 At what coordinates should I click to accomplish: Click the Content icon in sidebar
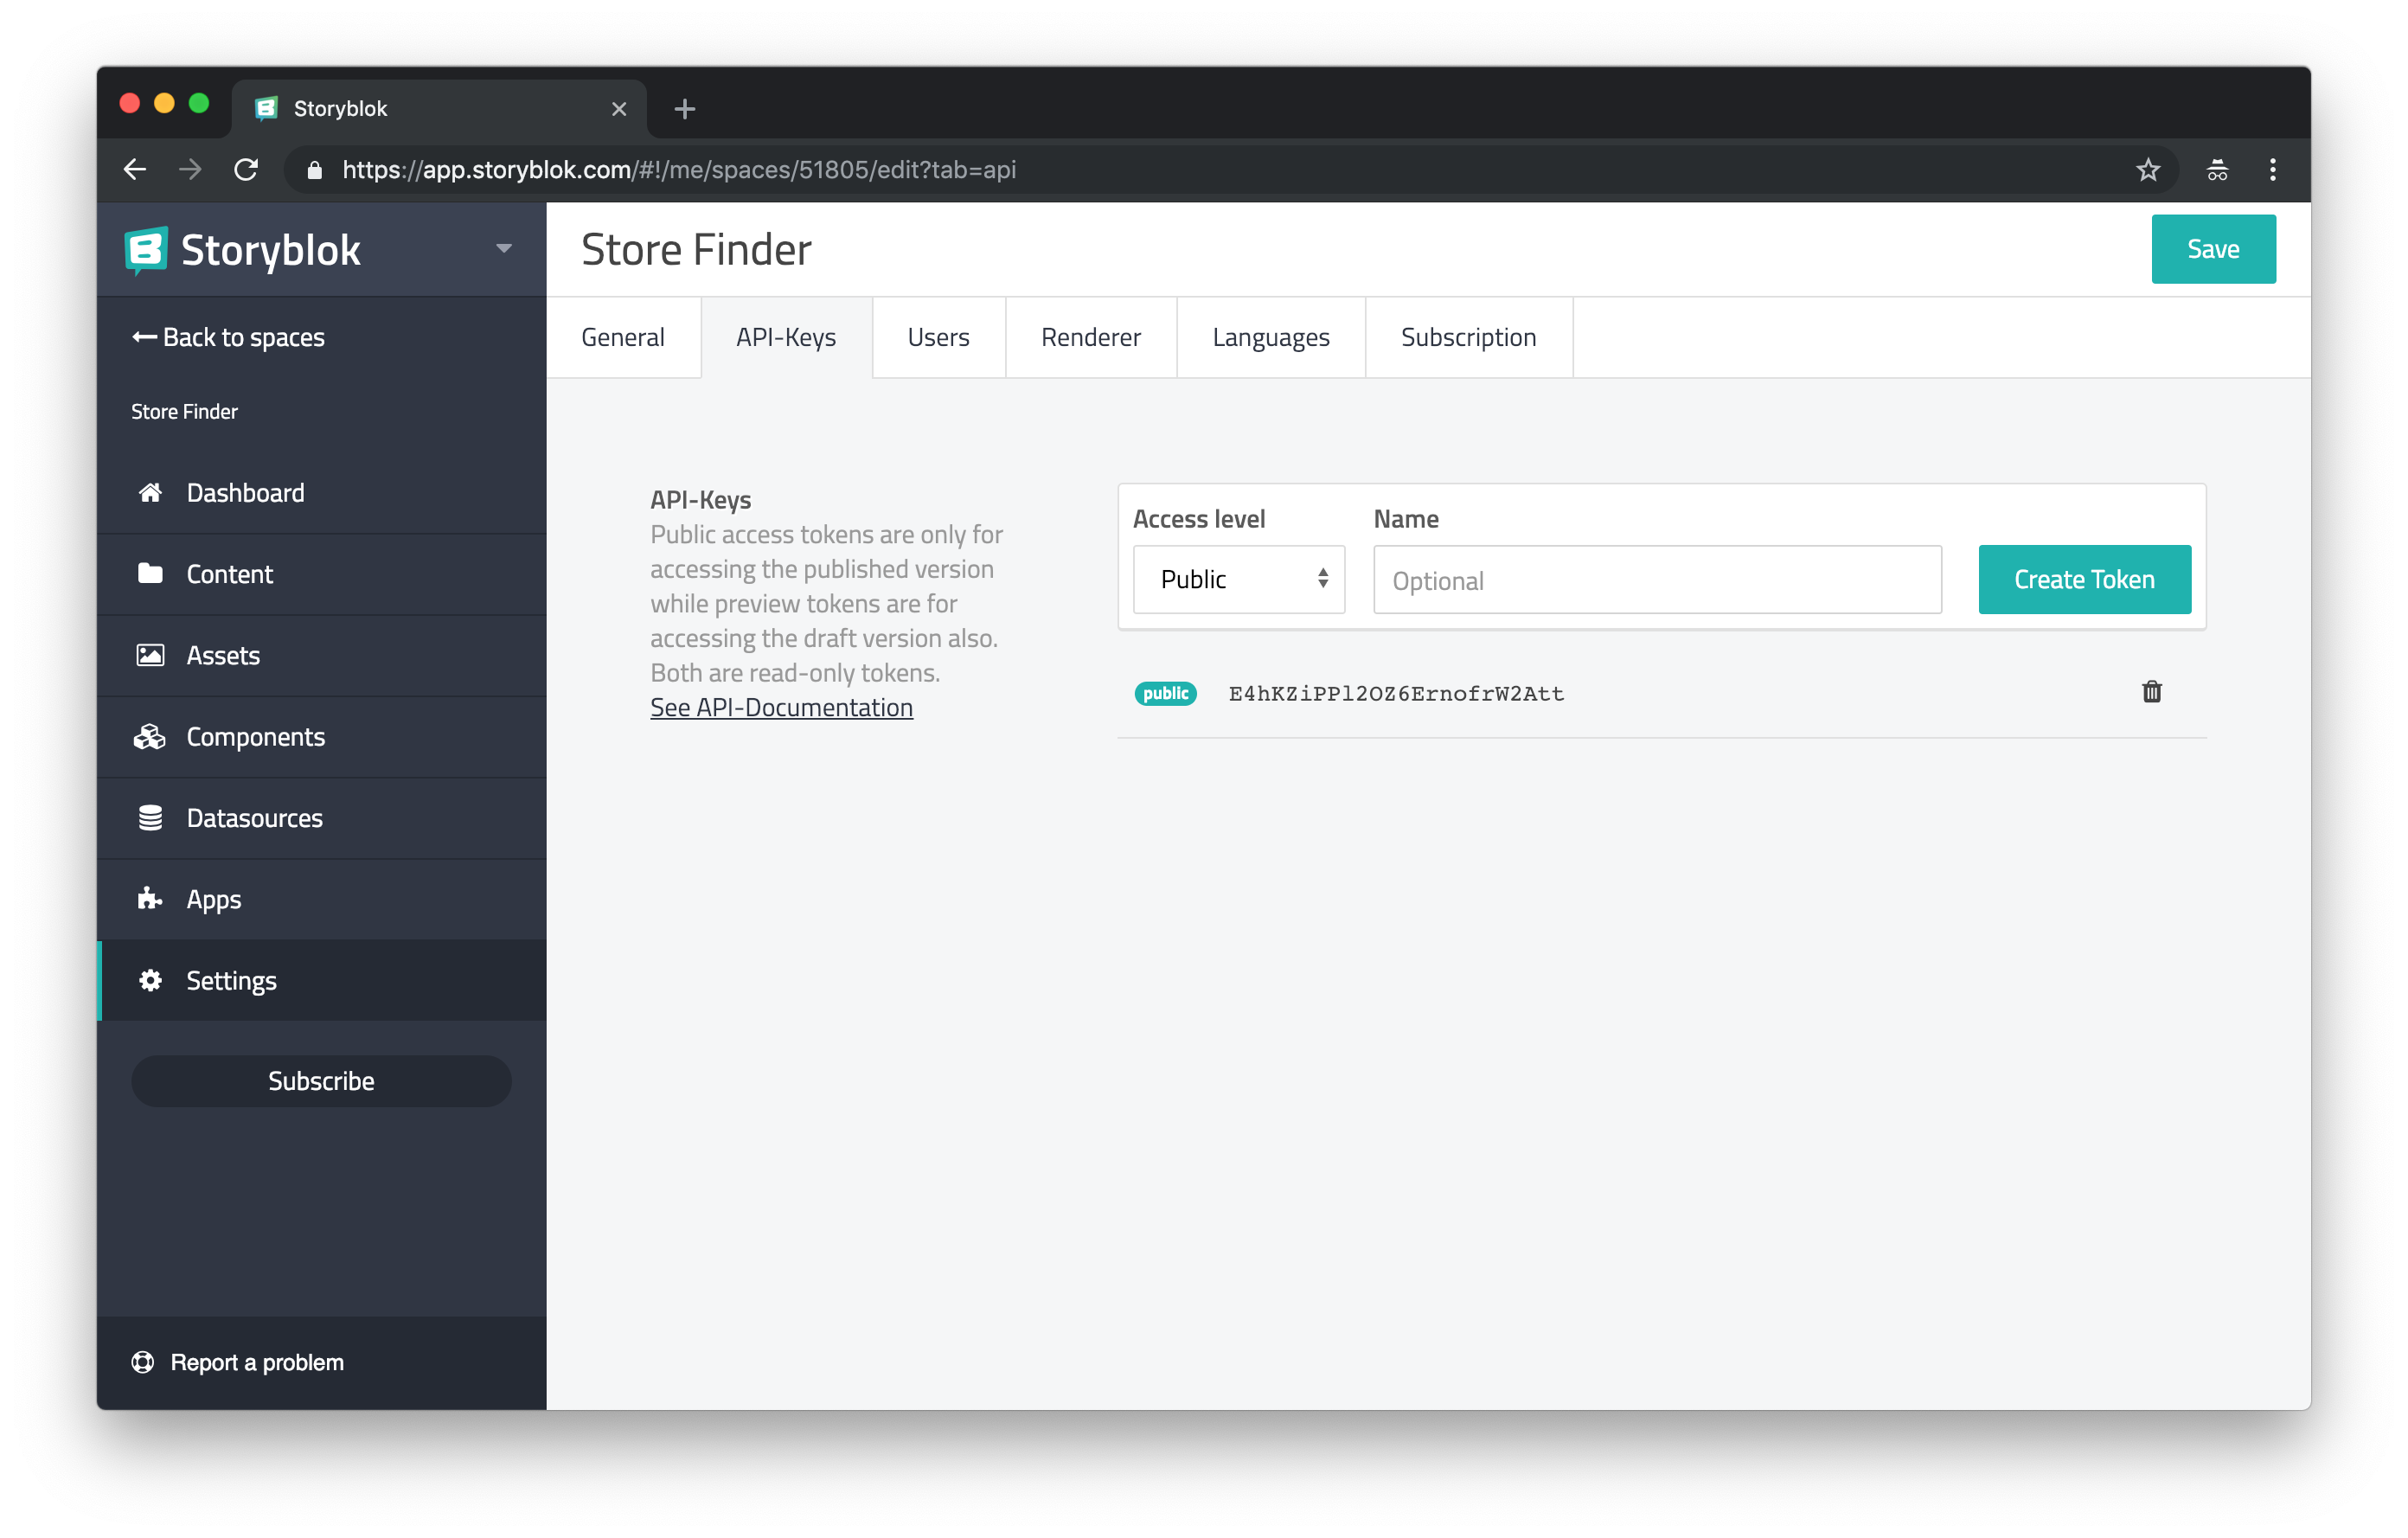149,573
